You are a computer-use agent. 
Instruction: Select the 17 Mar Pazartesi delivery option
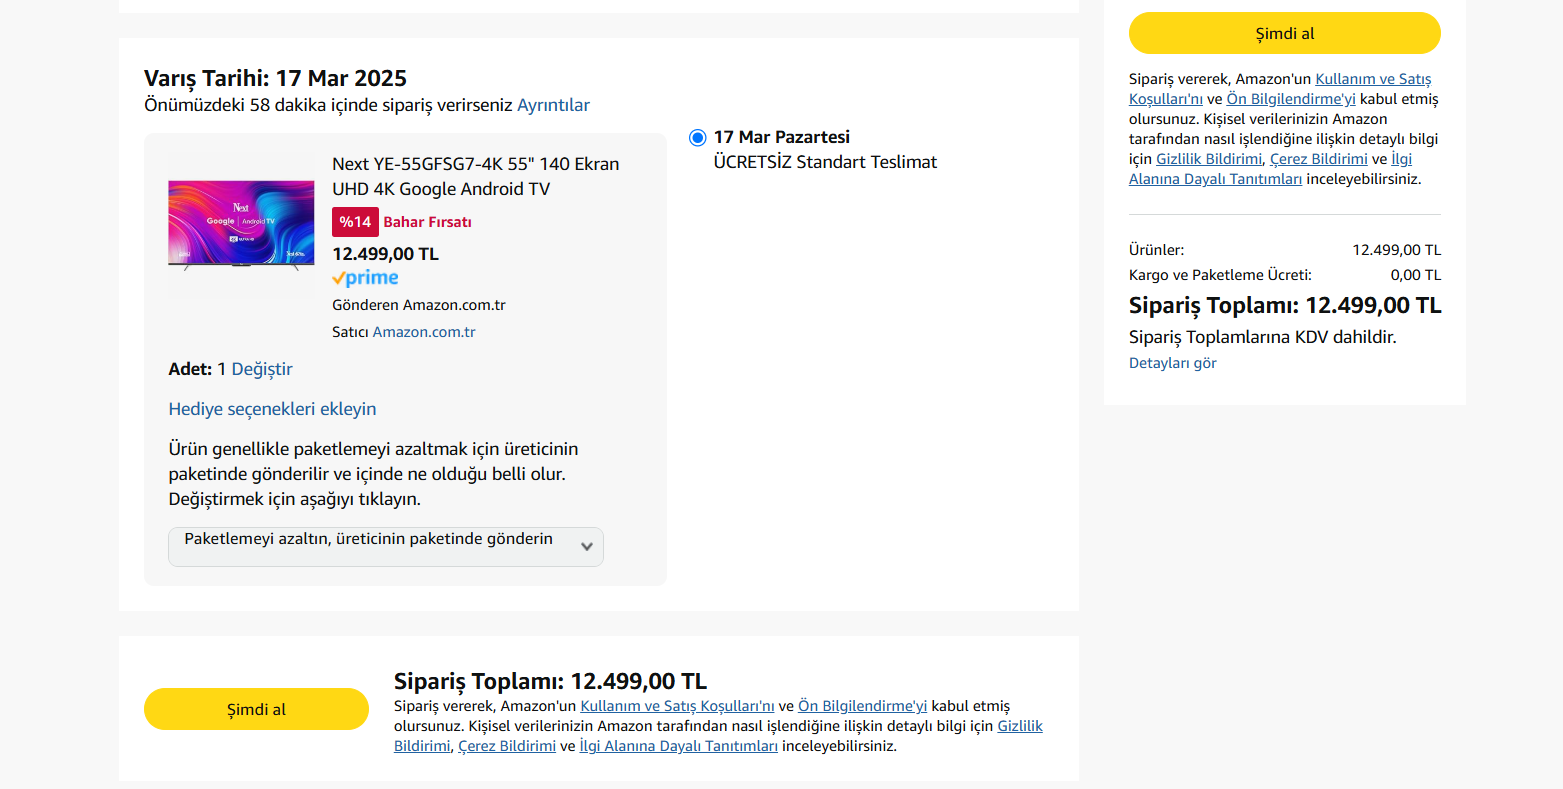tap(698, 138)
